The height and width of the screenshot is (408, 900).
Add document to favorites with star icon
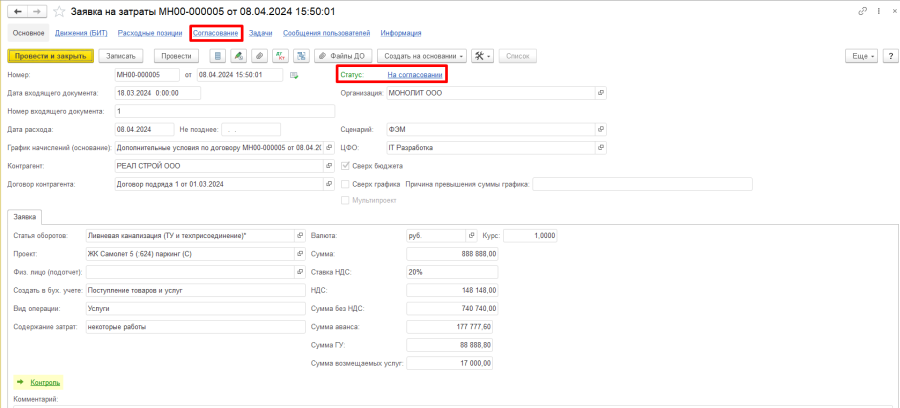pyautogui.click(x=60, y=11)
